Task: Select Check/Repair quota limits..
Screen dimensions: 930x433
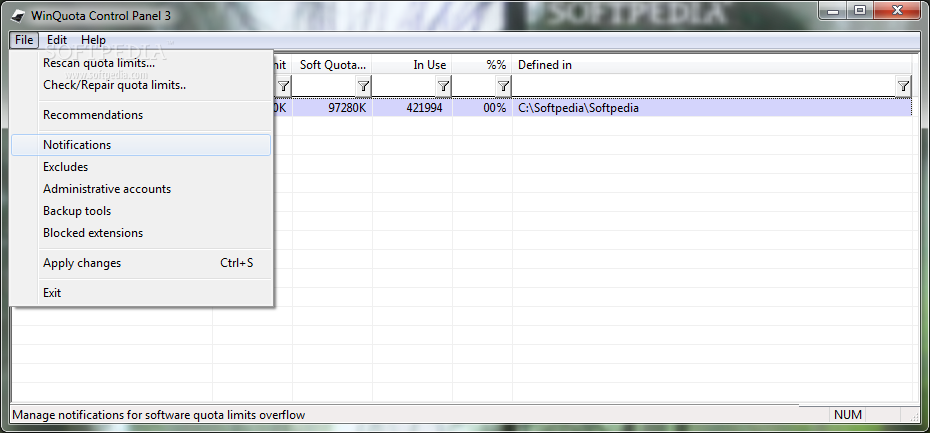Action: pyautogui.click(x=141, y=85)
